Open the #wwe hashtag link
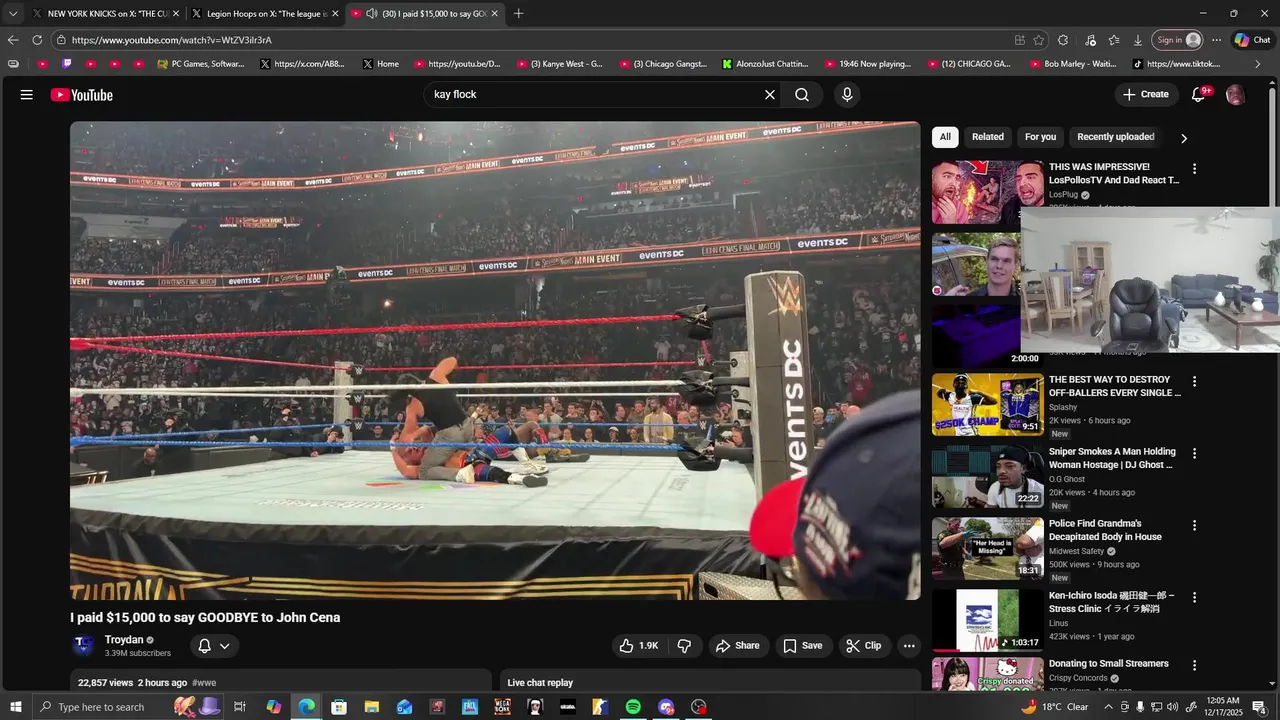This screenshot has width=1280, height=720. click(204, 683)
